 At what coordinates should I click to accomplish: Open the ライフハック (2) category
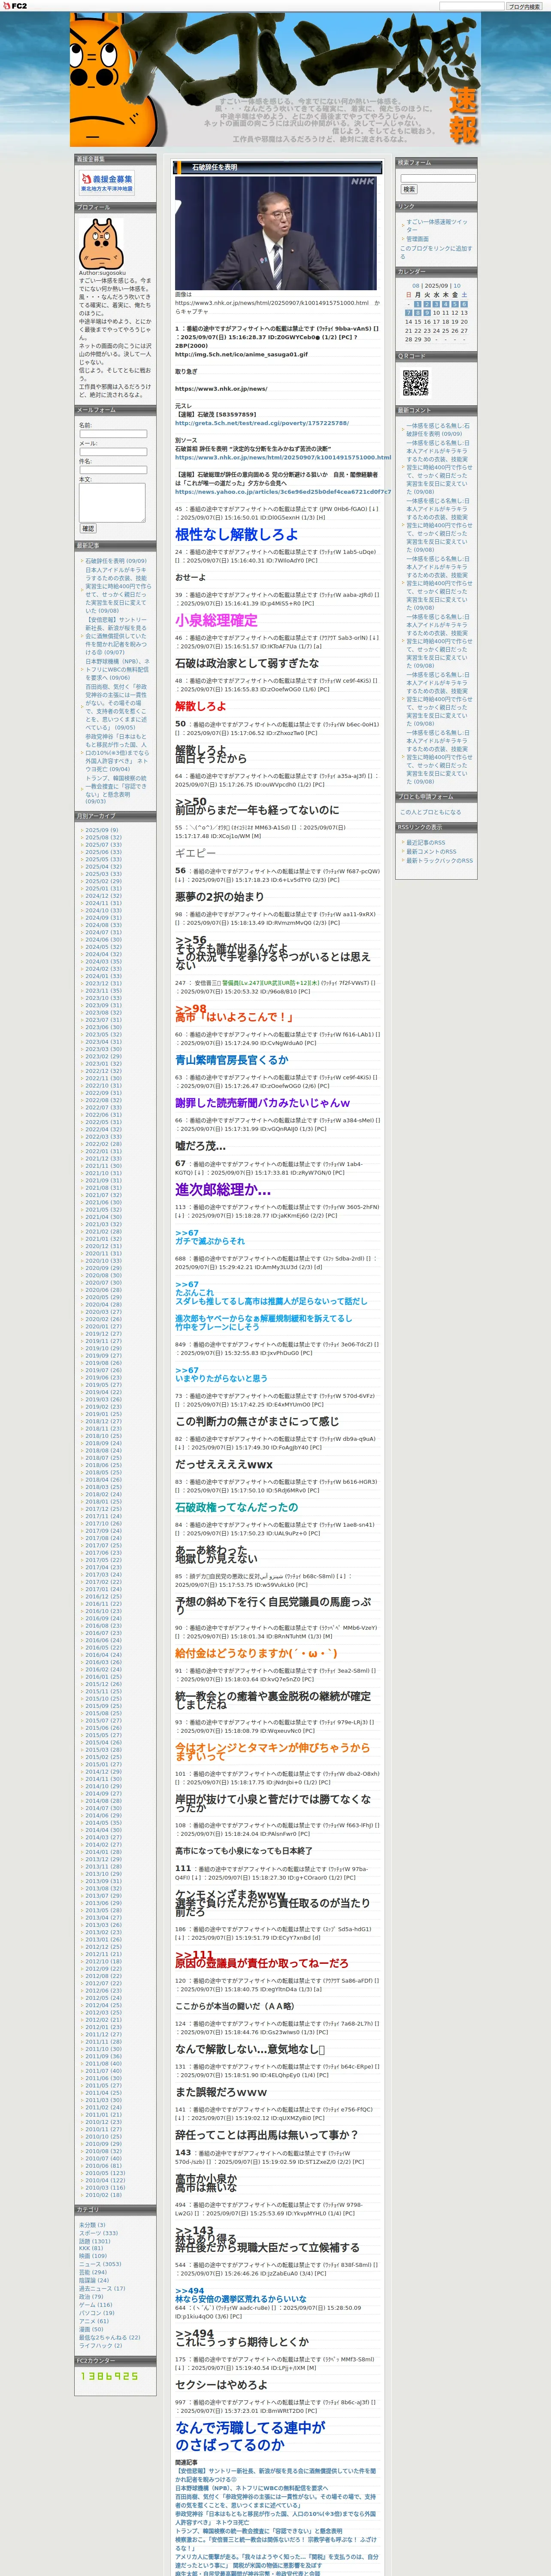(100, 2345)
